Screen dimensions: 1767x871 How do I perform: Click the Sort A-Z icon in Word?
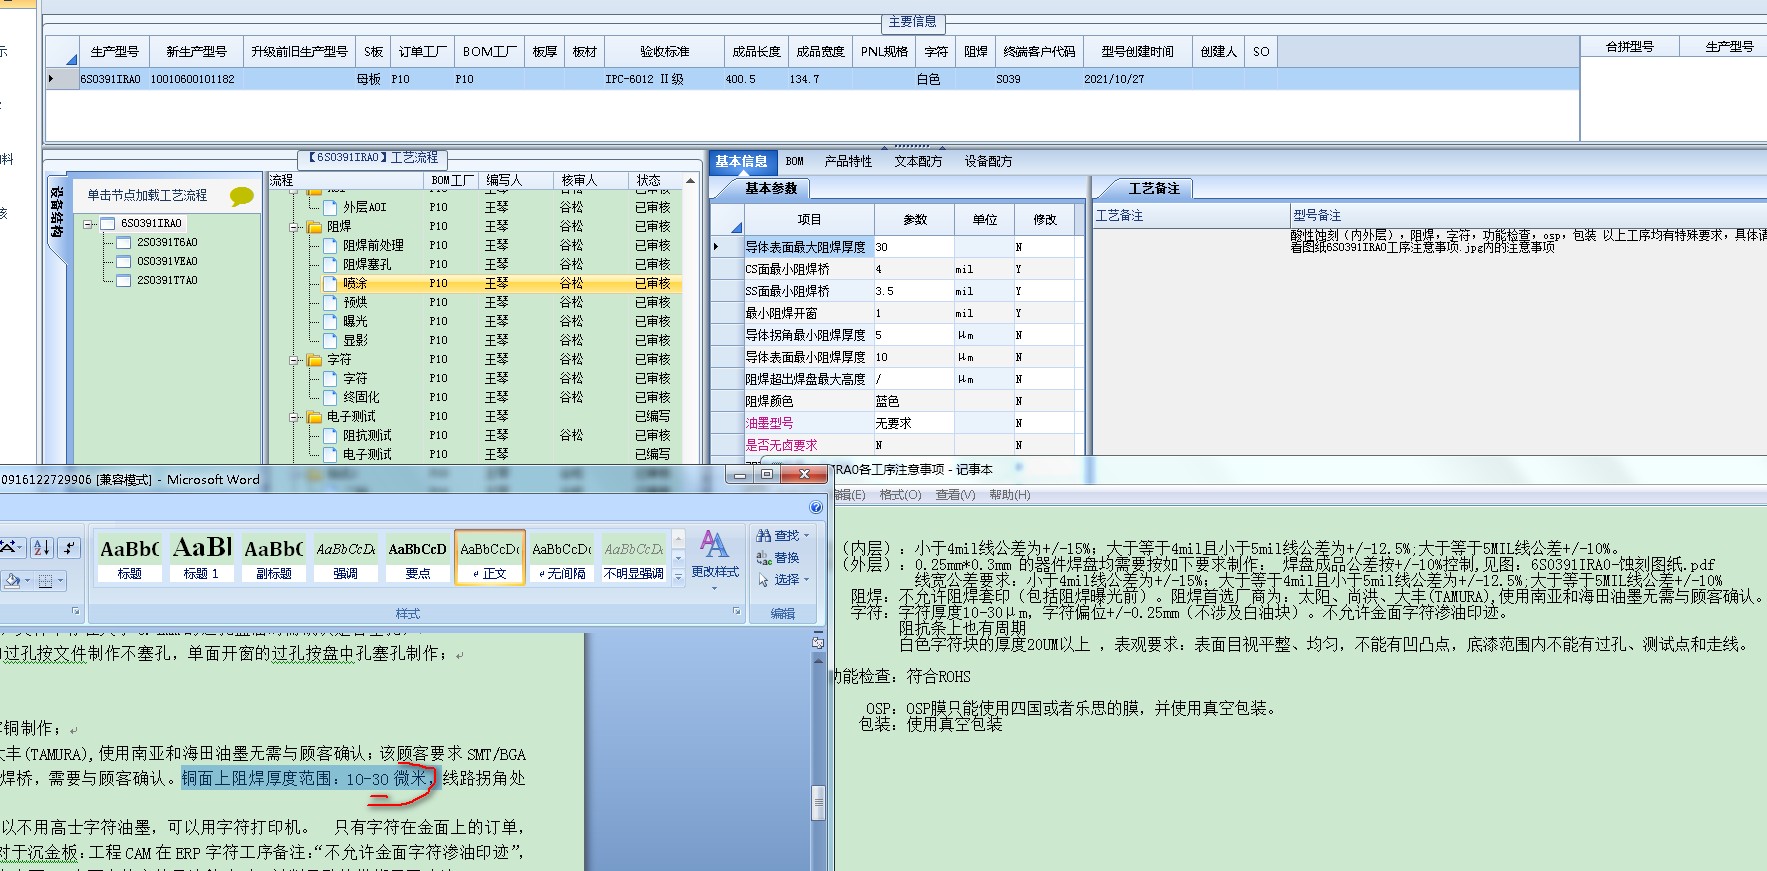point(41,547)
